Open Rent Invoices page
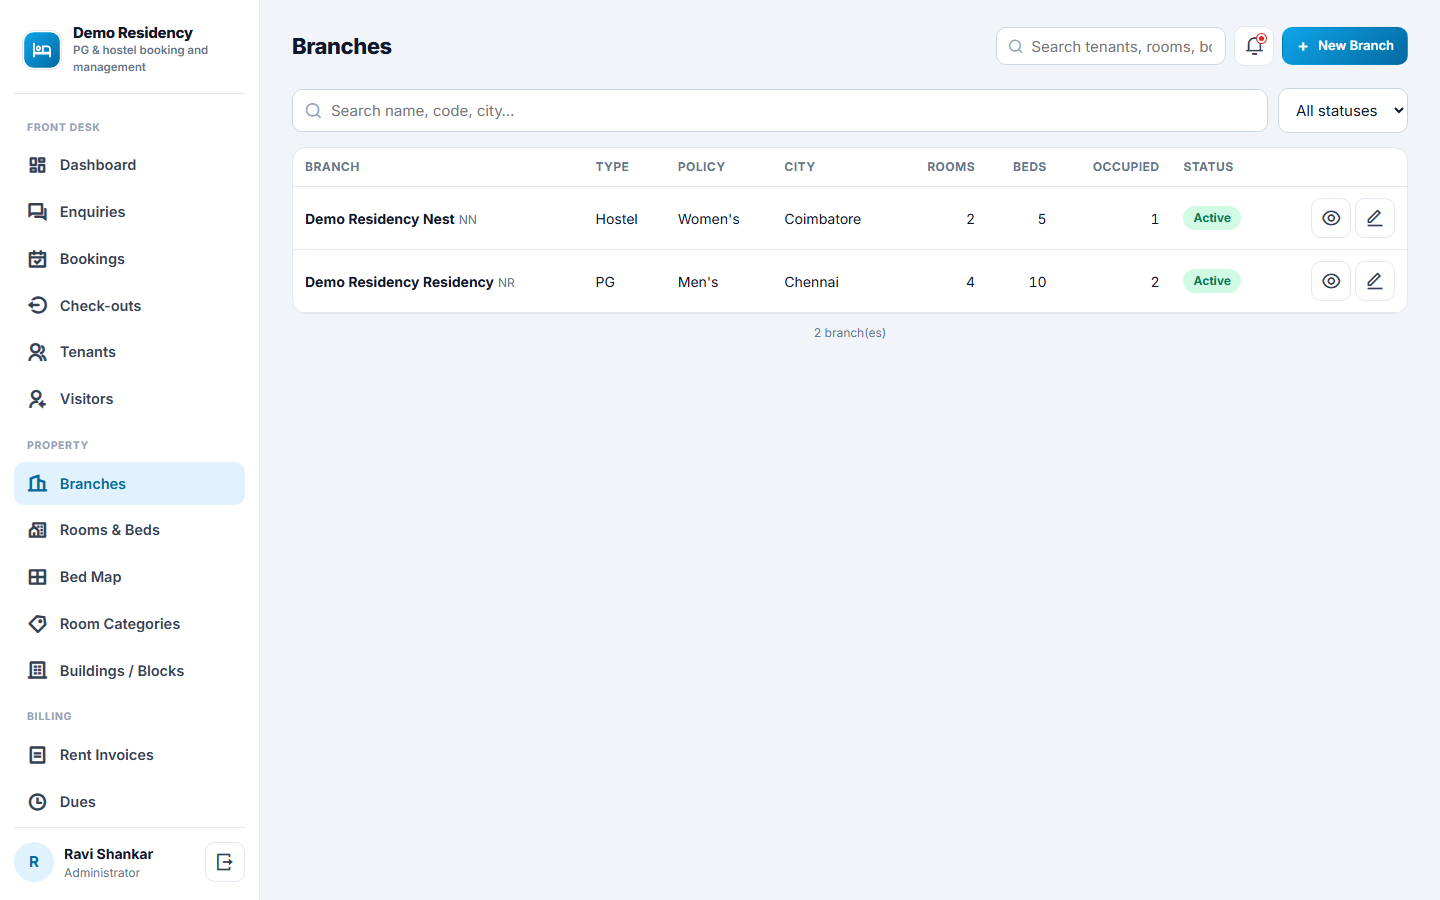Viewport: 1440px width, 900px height. pos(129,755)
